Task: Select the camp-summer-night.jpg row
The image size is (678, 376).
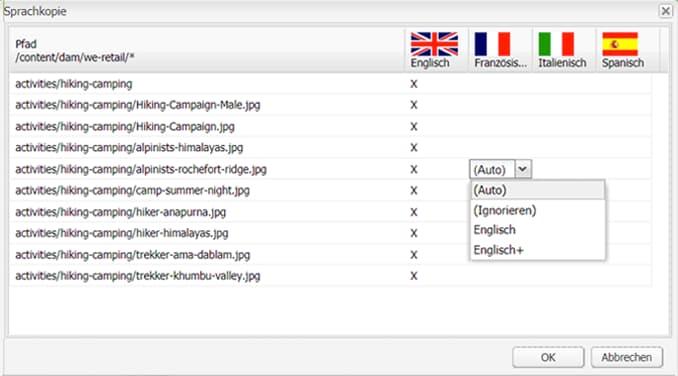Action: pyautogui.click(x=330, y=191)
